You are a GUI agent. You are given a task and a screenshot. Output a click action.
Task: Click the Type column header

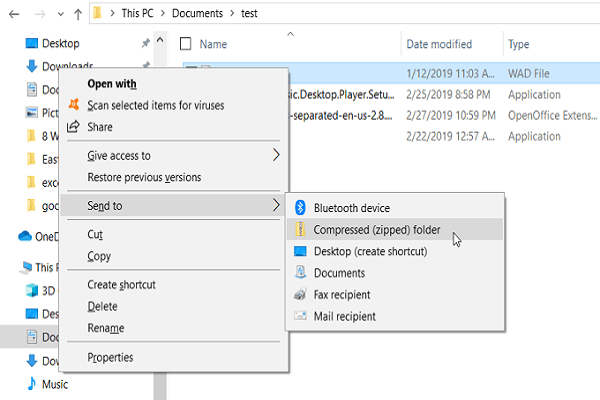[519, 45]
